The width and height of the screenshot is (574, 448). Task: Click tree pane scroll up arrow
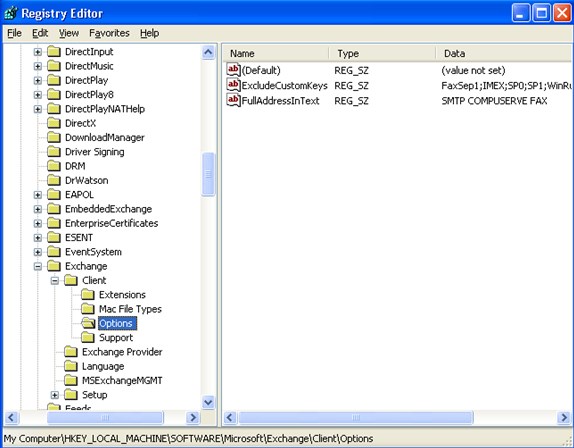coord(208,52)
